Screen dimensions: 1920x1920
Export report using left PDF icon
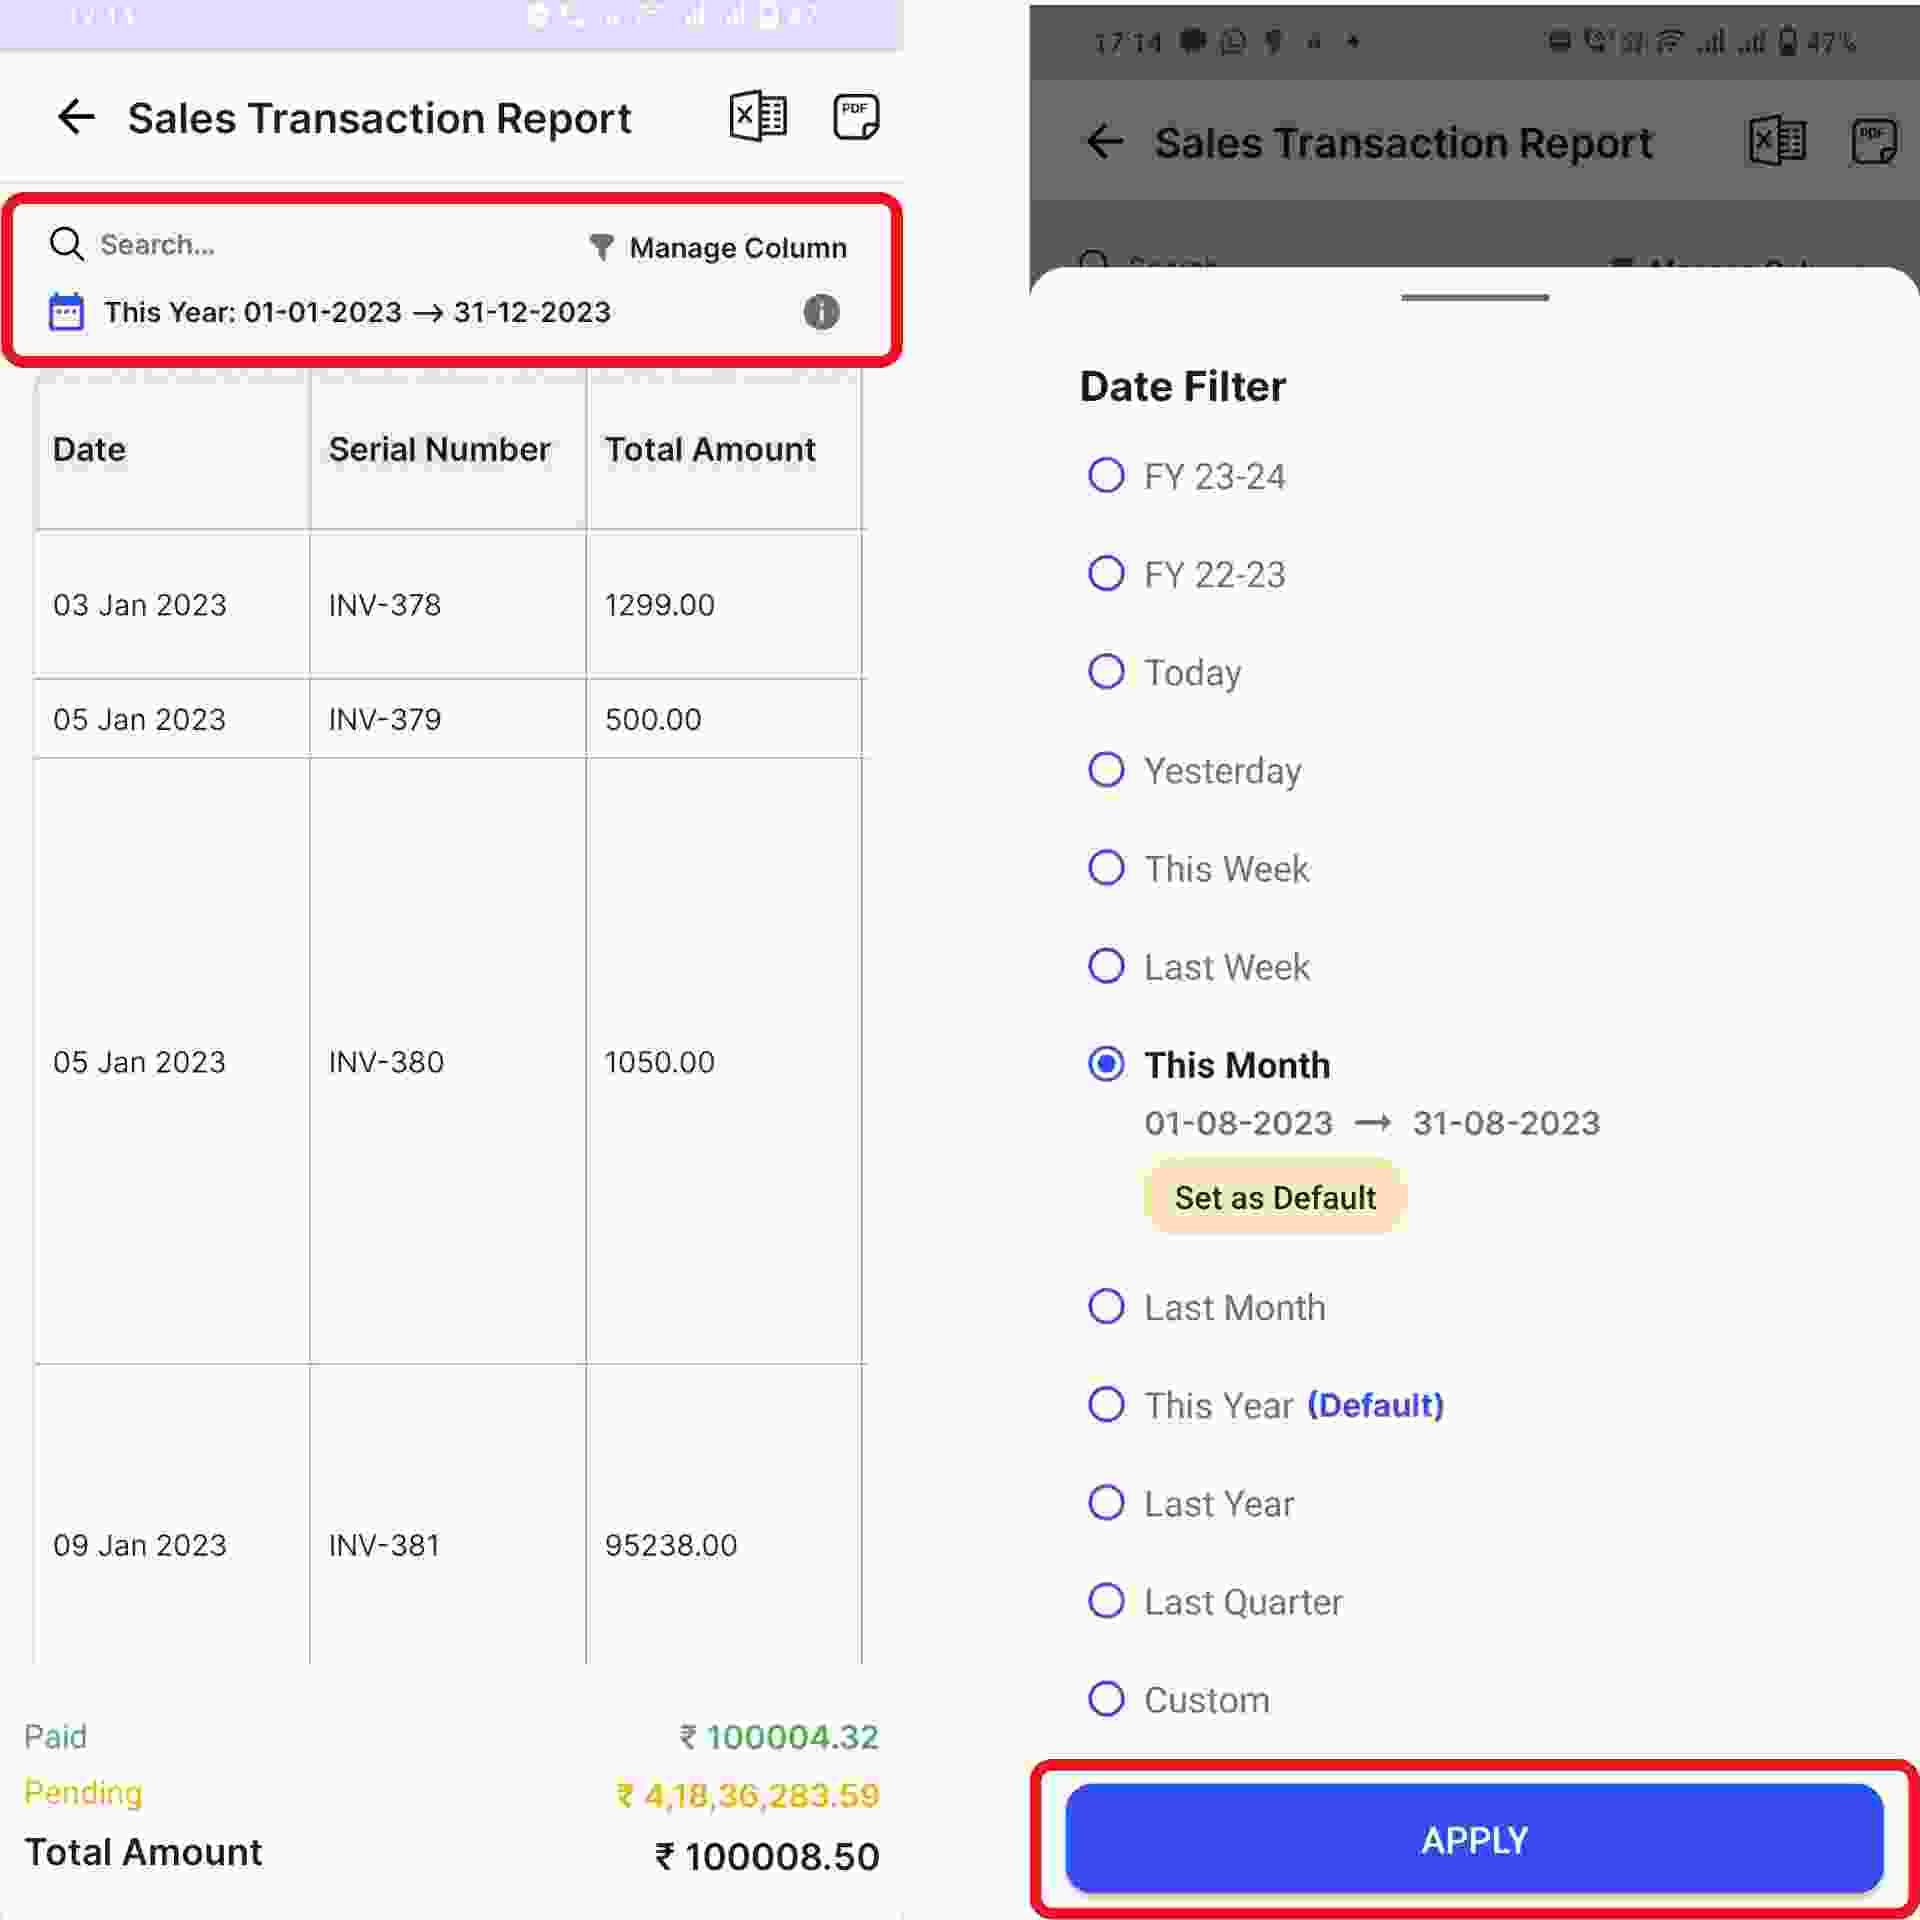pyautogui.click(x=856, y=117)
